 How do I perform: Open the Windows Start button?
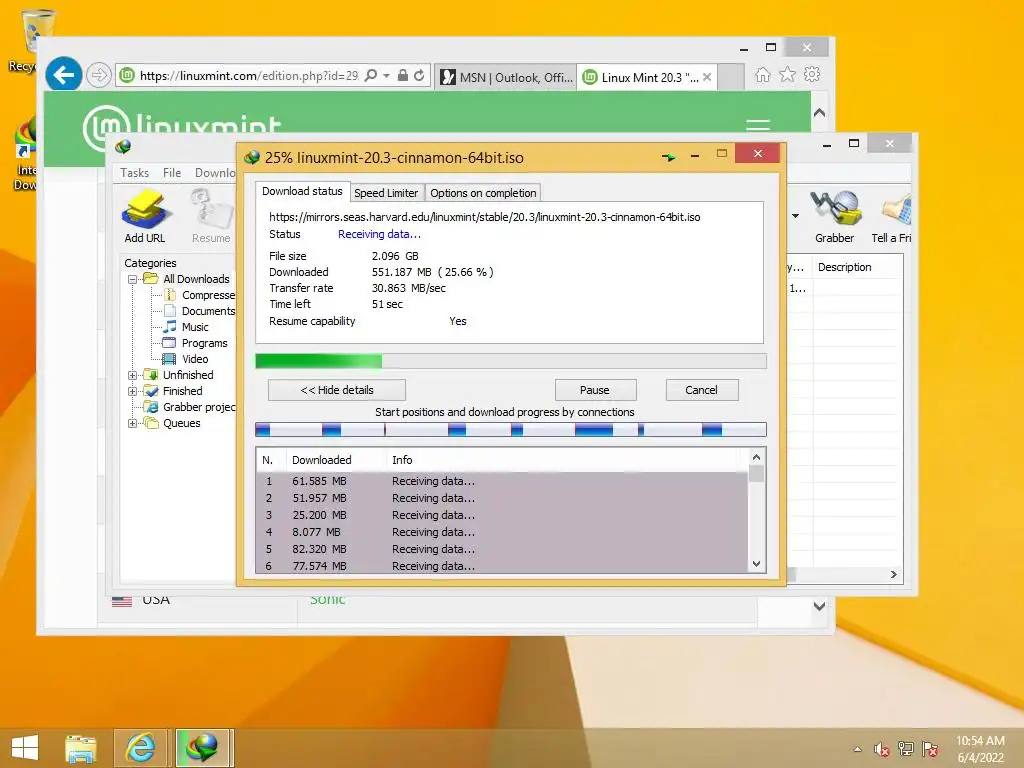point(25,747)
